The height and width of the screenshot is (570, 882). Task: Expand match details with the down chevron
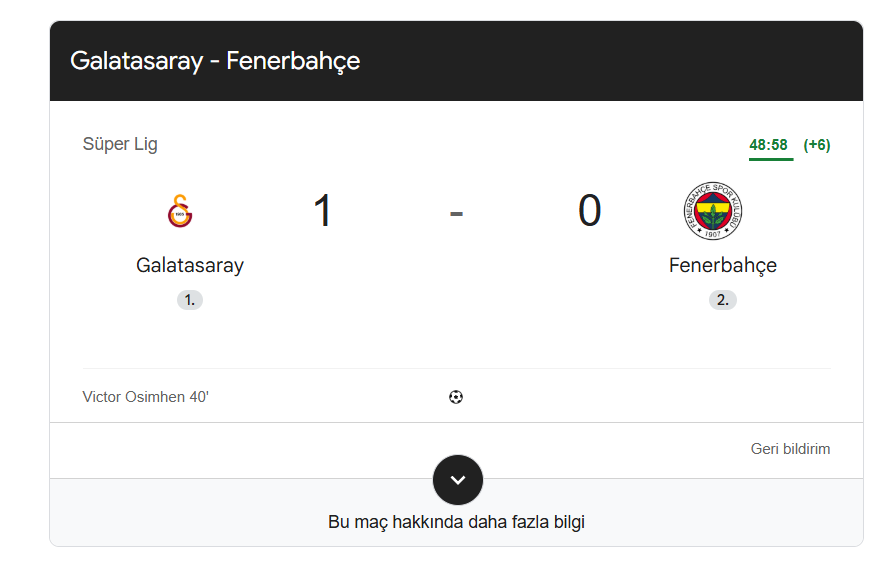coord(457,480)
